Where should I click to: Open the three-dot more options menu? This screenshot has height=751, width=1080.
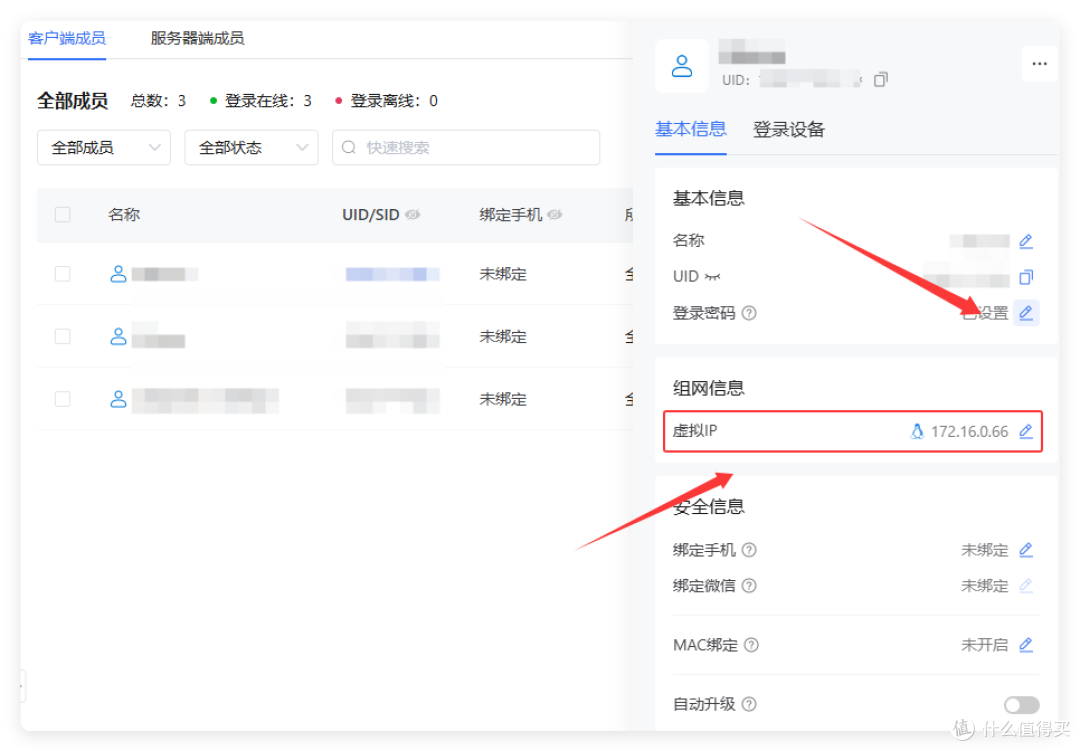[1039, 64]
